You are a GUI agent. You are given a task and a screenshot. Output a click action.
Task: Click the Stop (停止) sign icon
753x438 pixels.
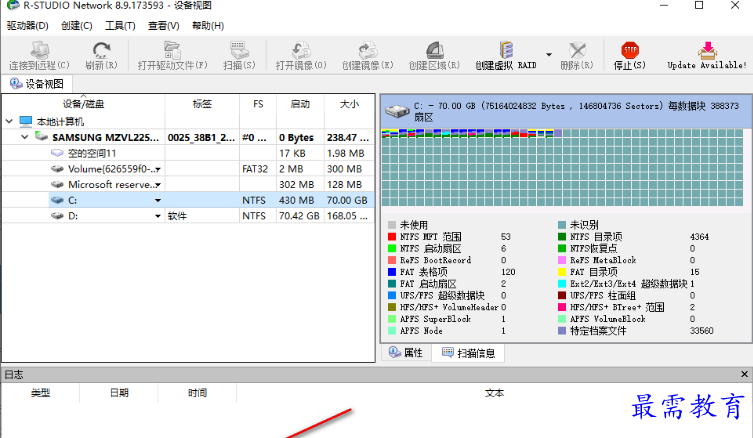(x=630, y=50)
